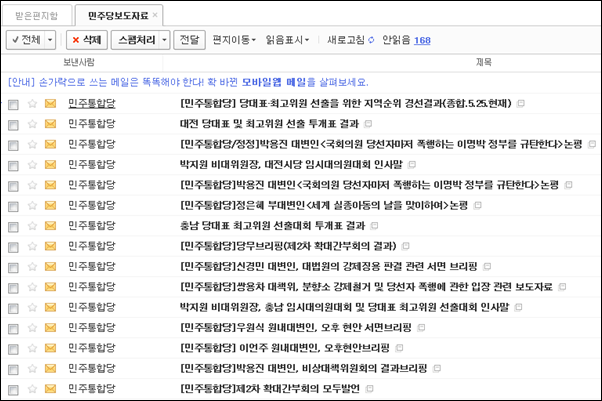Tick checkbox for 대전시당 임시대의원대회 인사말 mail
This screenshot has width=602, height=401.
click(13, 166)
